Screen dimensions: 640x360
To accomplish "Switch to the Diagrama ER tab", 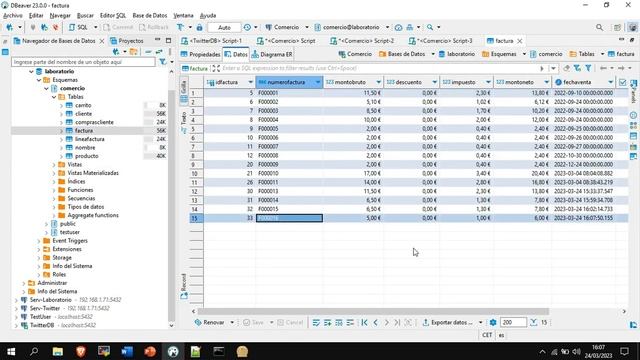I will [x=272, y=54].
